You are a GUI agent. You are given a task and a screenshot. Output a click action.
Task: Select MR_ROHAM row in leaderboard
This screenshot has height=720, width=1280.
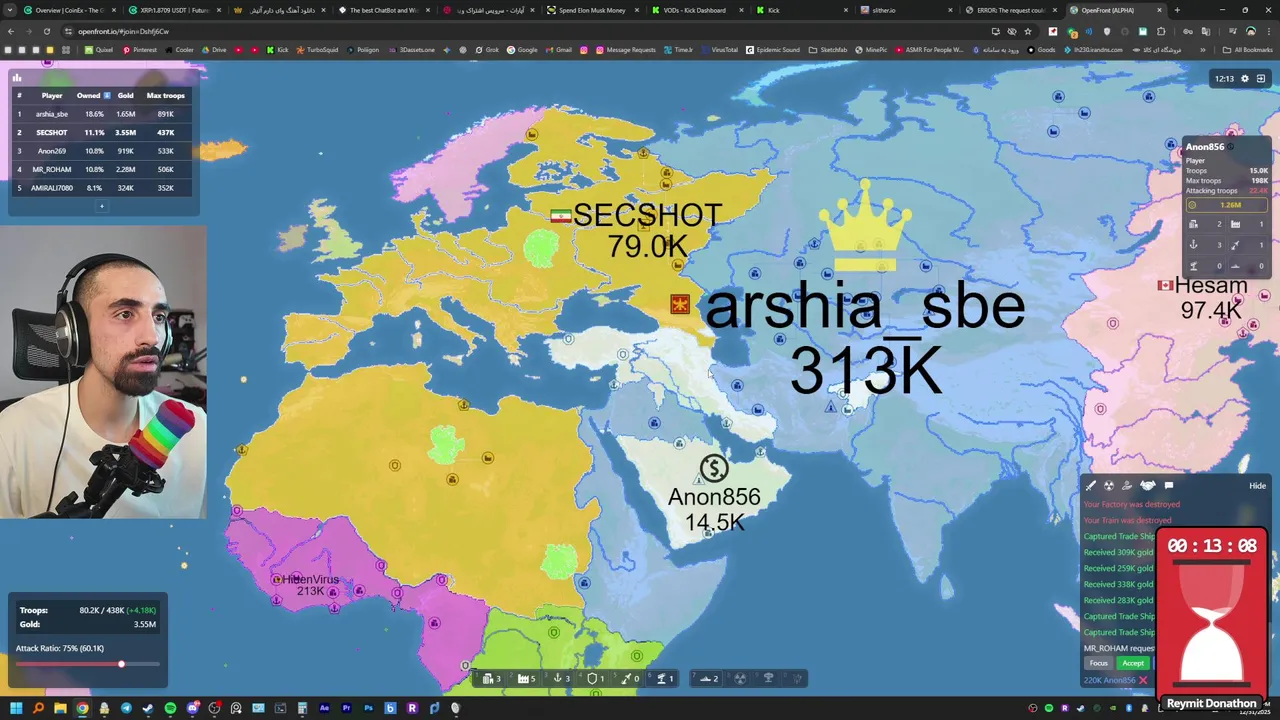click(101, 170)
